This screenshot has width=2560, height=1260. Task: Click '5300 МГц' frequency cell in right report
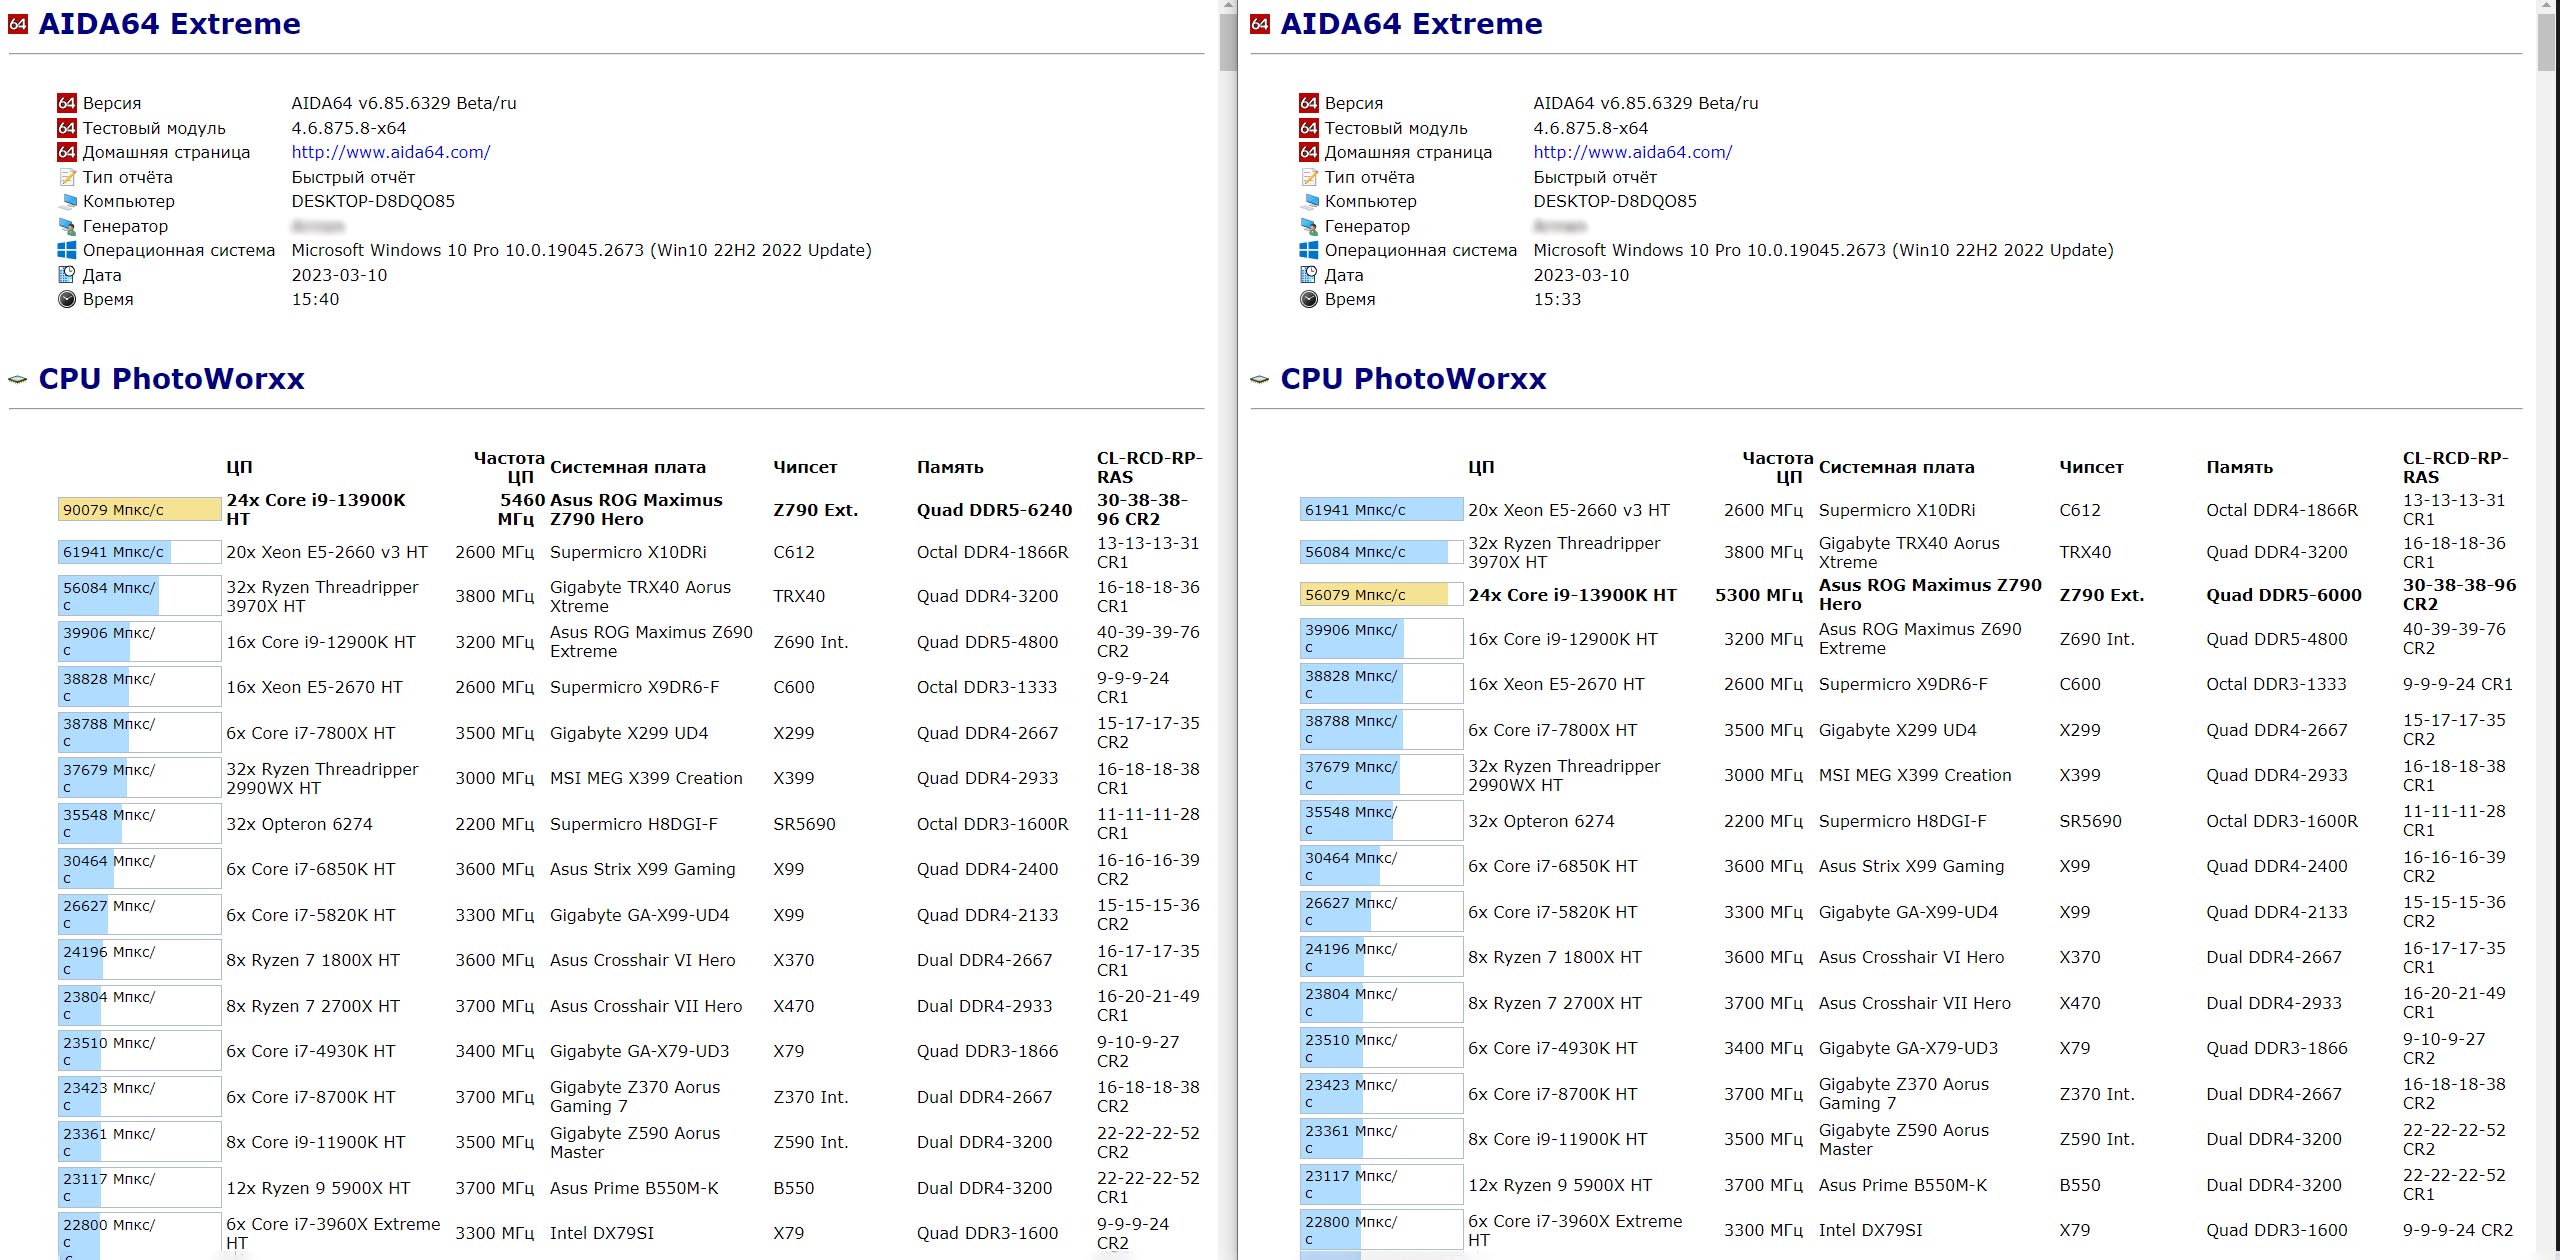[x=1759, y=595]
